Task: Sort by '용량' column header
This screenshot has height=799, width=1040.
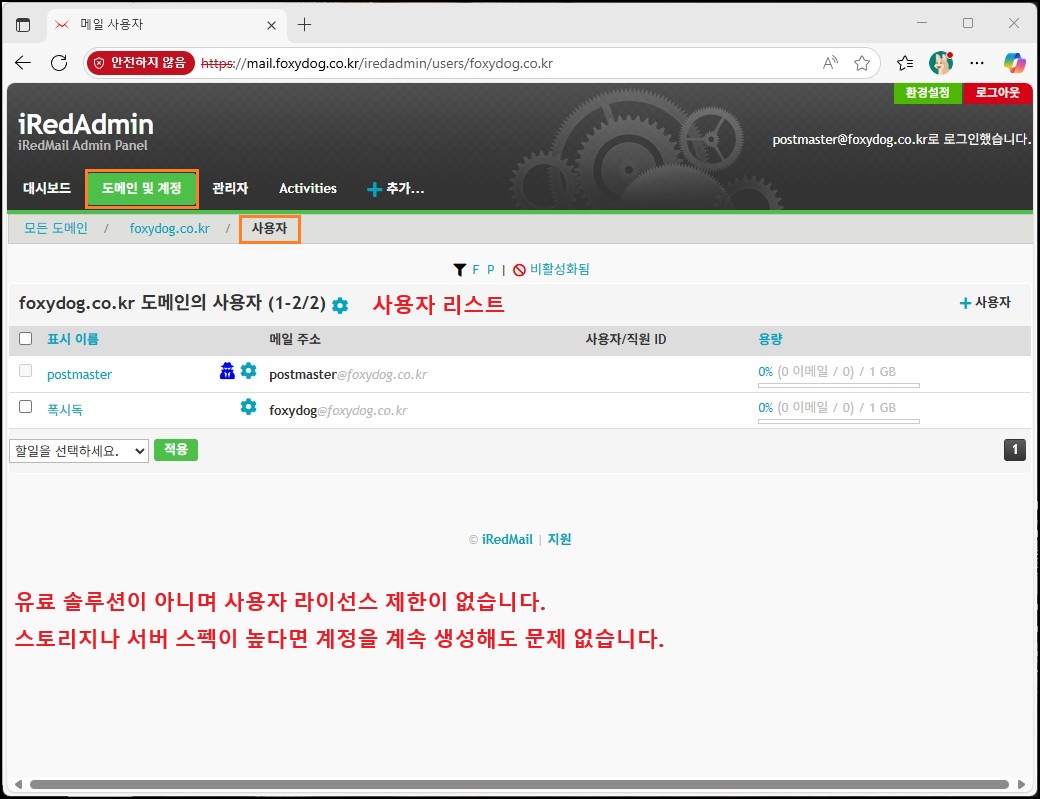Action: click(x=770, y=339)
